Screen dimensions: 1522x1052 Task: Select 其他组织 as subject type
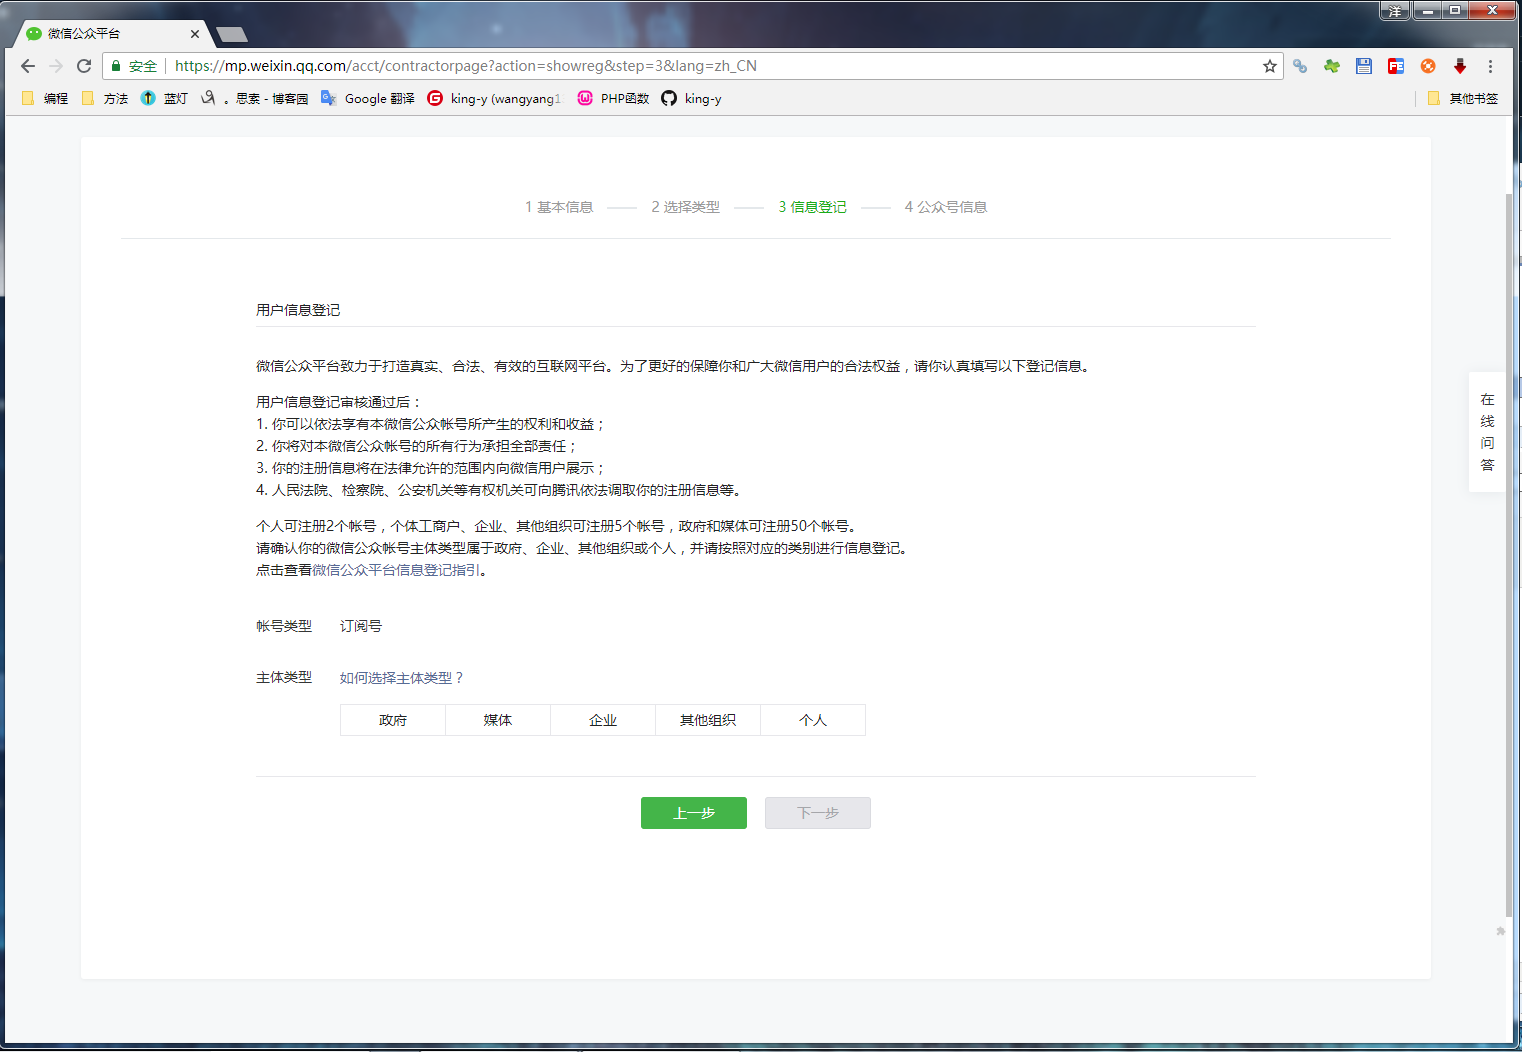pyautogui.click(x=708, y=720)
